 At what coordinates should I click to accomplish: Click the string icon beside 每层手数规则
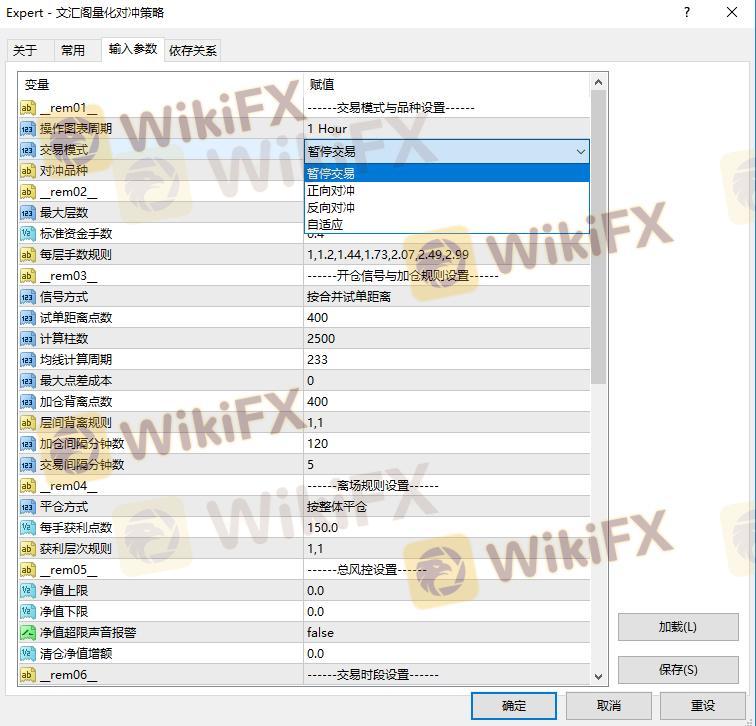point(28,255)
